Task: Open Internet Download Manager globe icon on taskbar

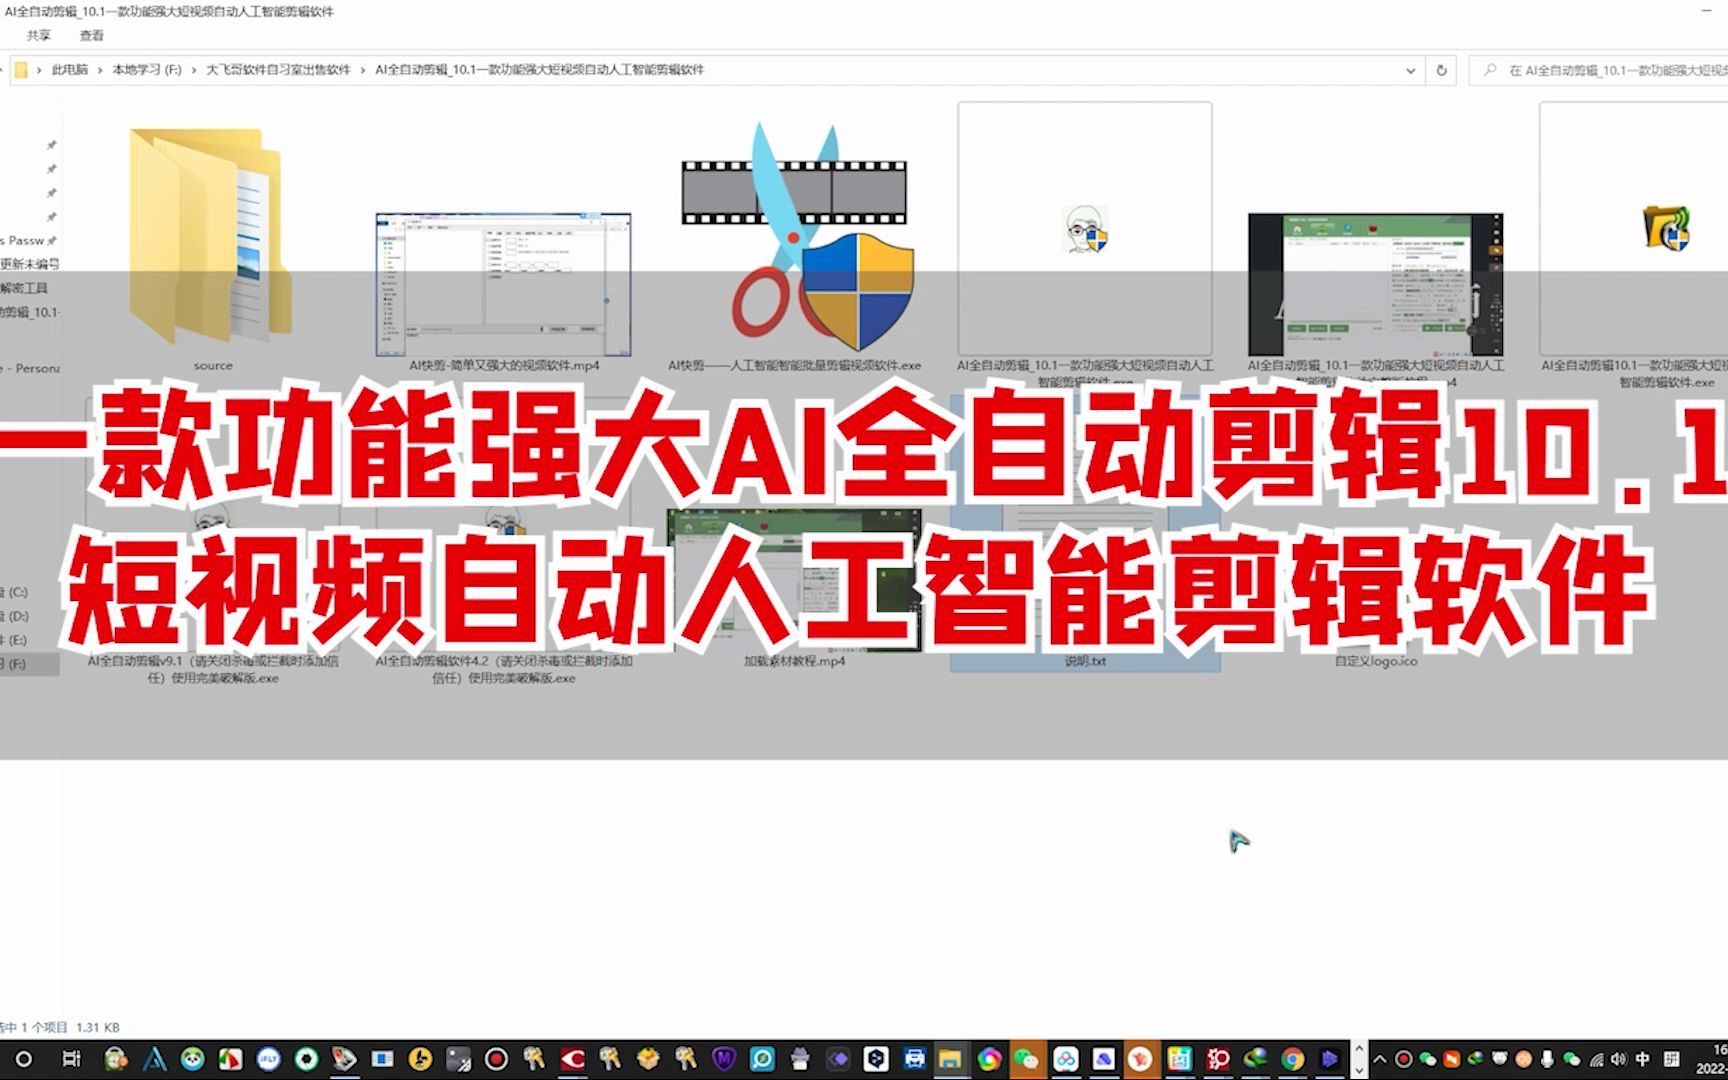Action: coord(1255,1059)
